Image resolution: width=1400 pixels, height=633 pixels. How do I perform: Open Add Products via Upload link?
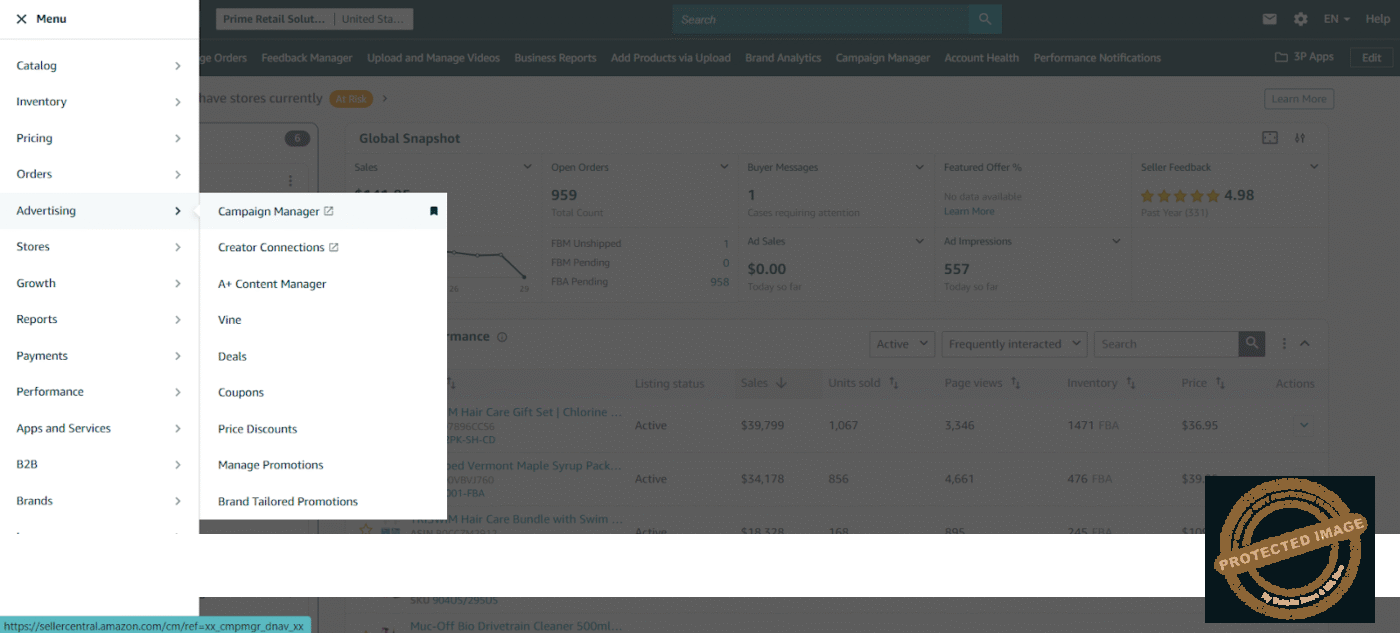click(670, 58)
